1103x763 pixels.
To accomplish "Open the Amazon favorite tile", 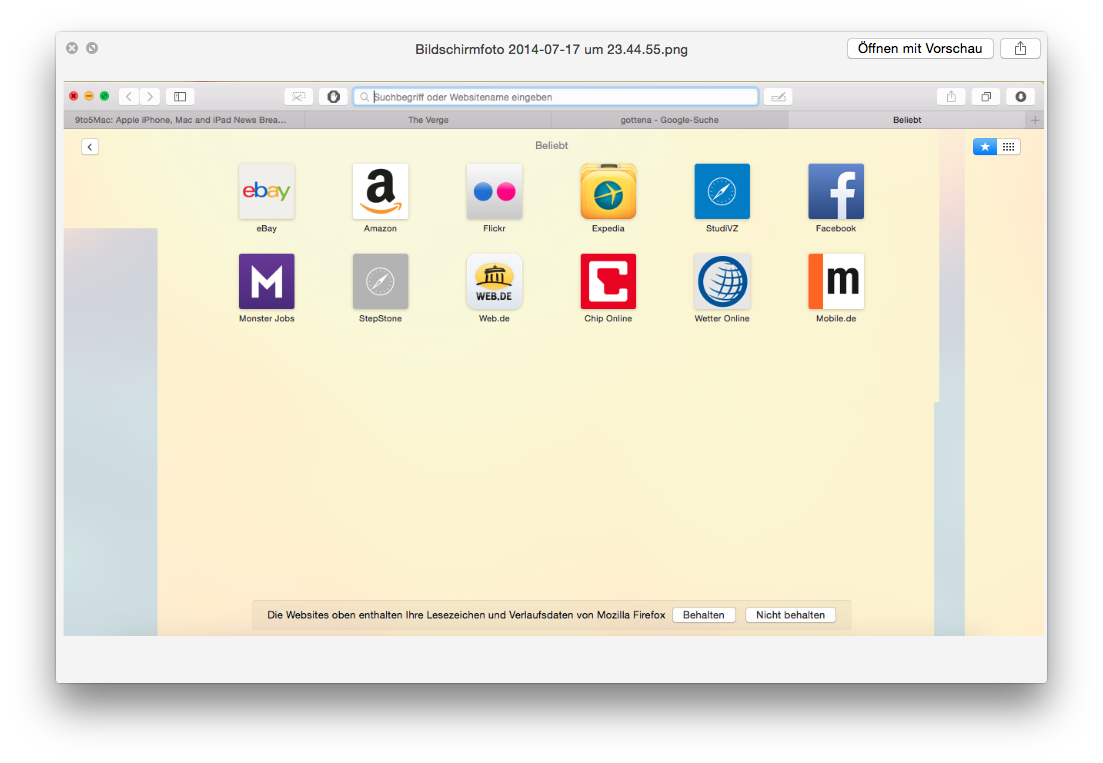I will [381, 191].
